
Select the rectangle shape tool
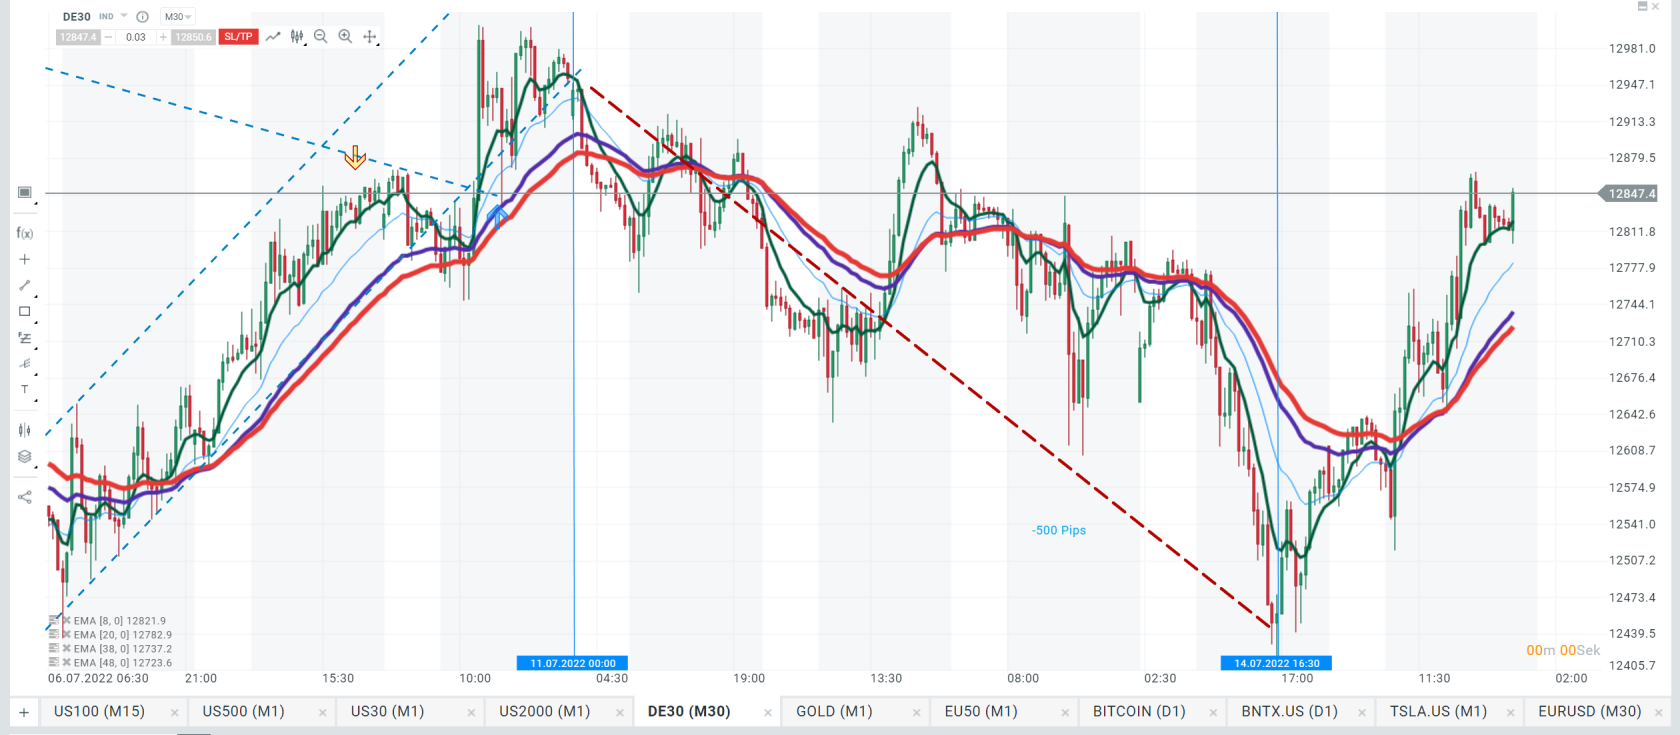click(25, 312)
